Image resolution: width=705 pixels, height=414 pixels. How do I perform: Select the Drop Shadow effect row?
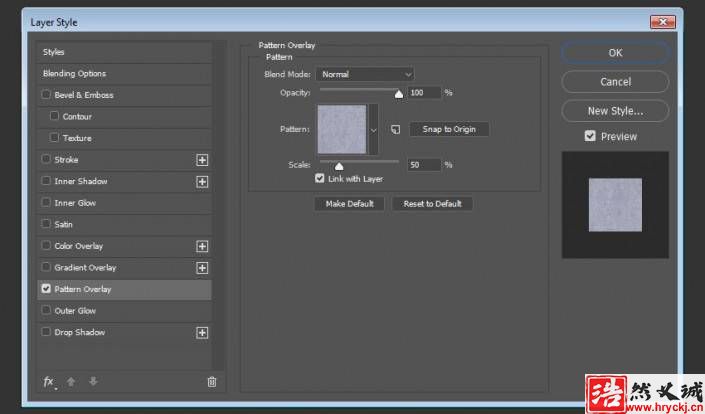(124, 333)
